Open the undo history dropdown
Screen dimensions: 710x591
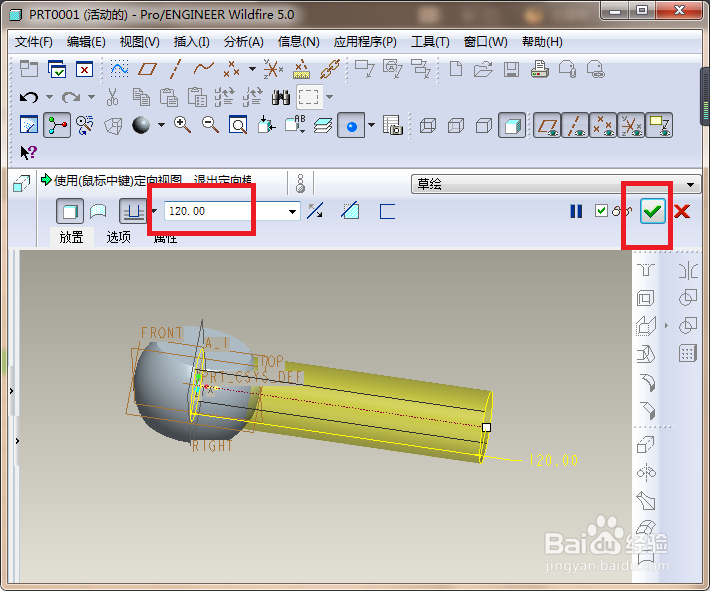pos(49,97)
